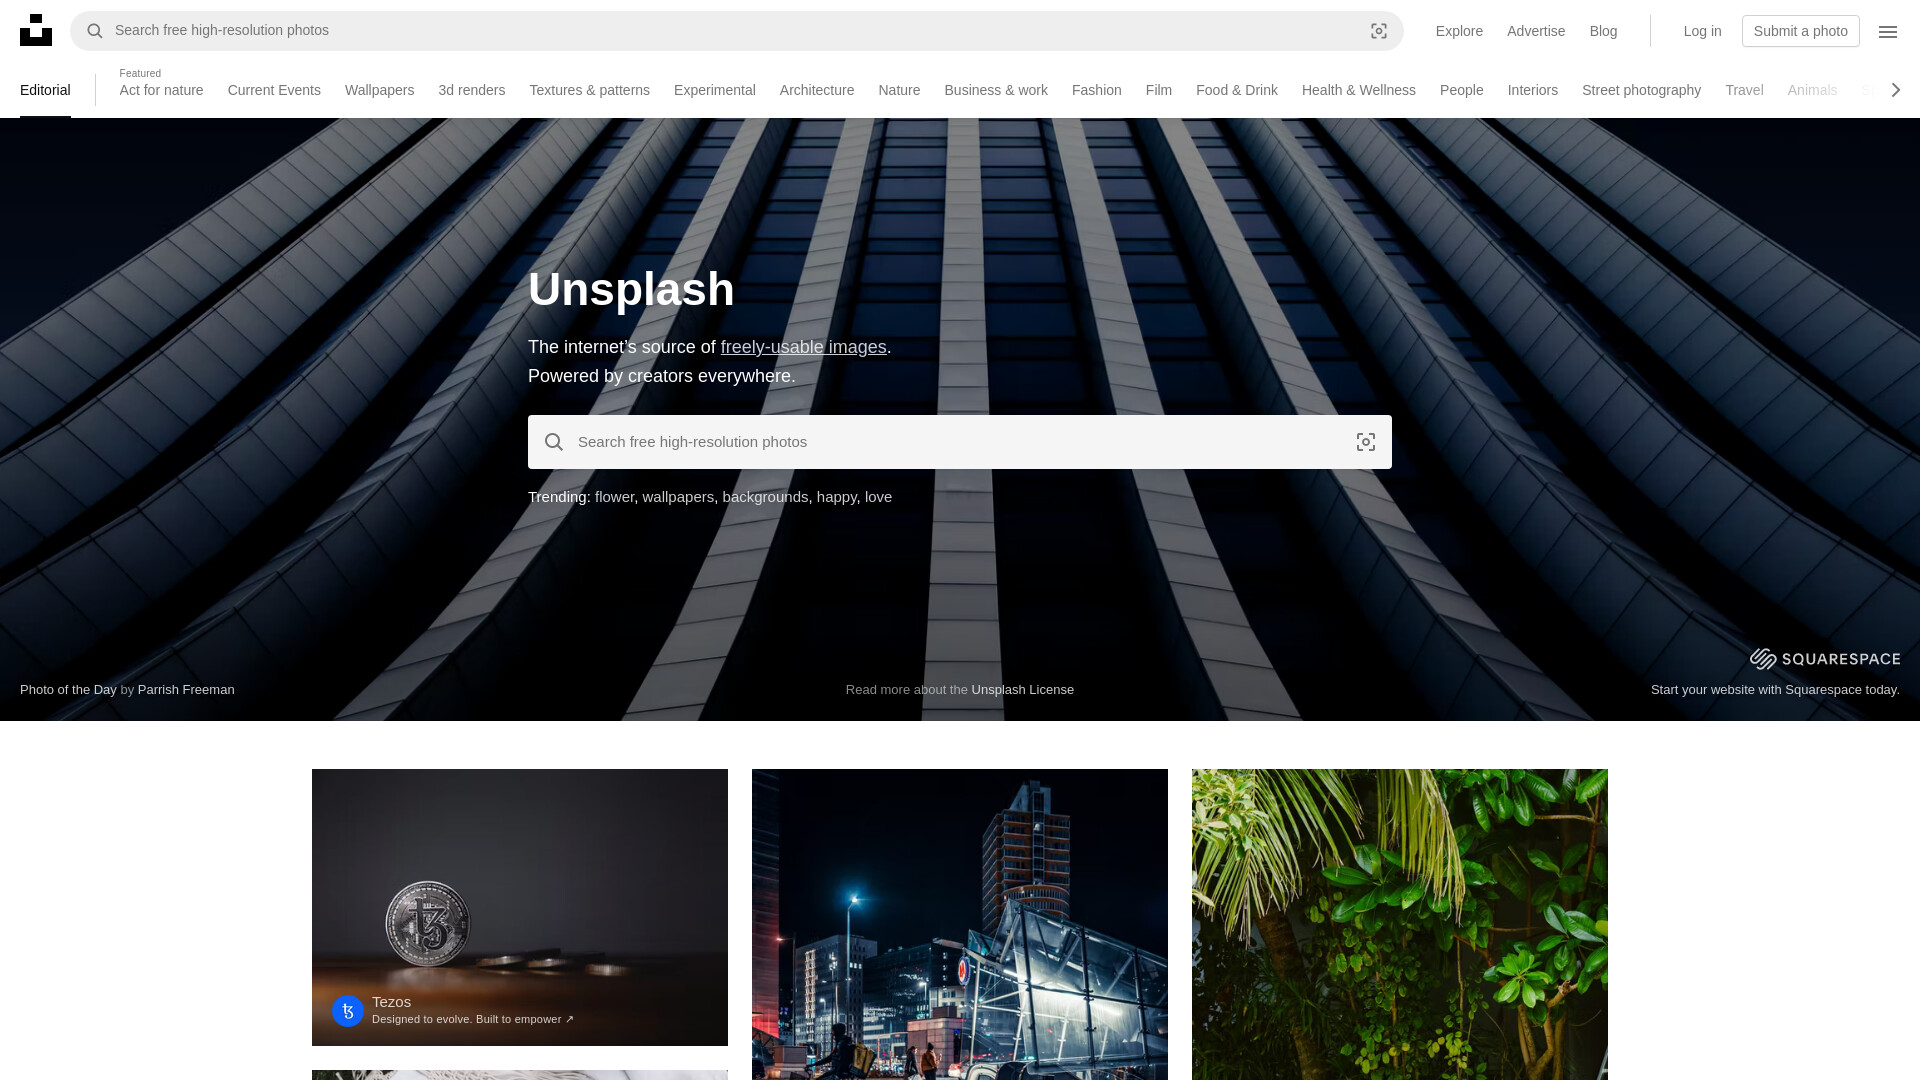Open Advertise link
This screenshot has width=1920, height=1080.
[x=1535, y=31]
